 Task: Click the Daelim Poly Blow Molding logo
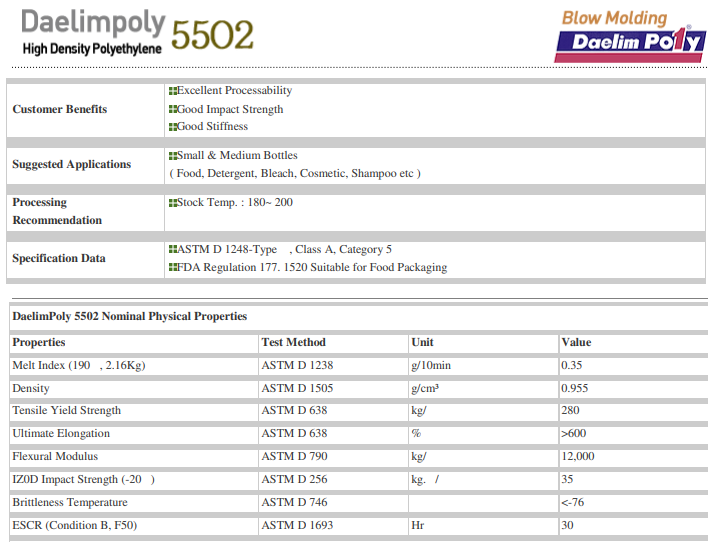pyautogui.click(x=629, y=36)
